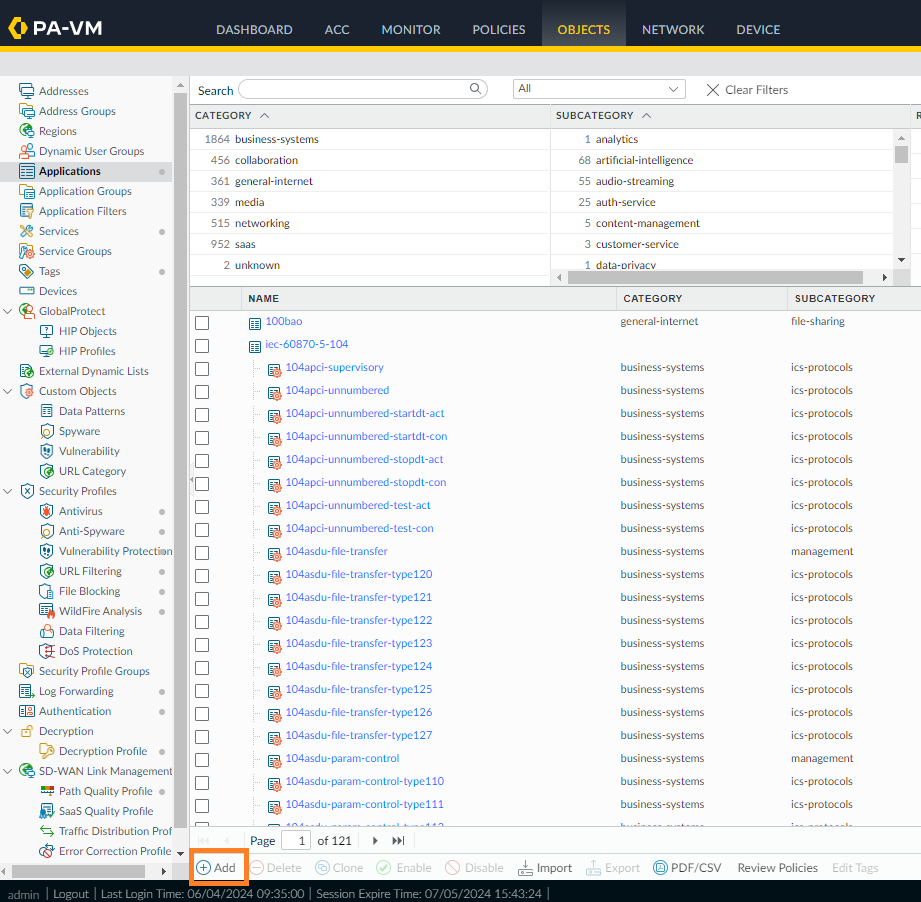Open the All filter dropdown
Image resolution: width=921 pixels, height=902 pixels.
[599, 89]
